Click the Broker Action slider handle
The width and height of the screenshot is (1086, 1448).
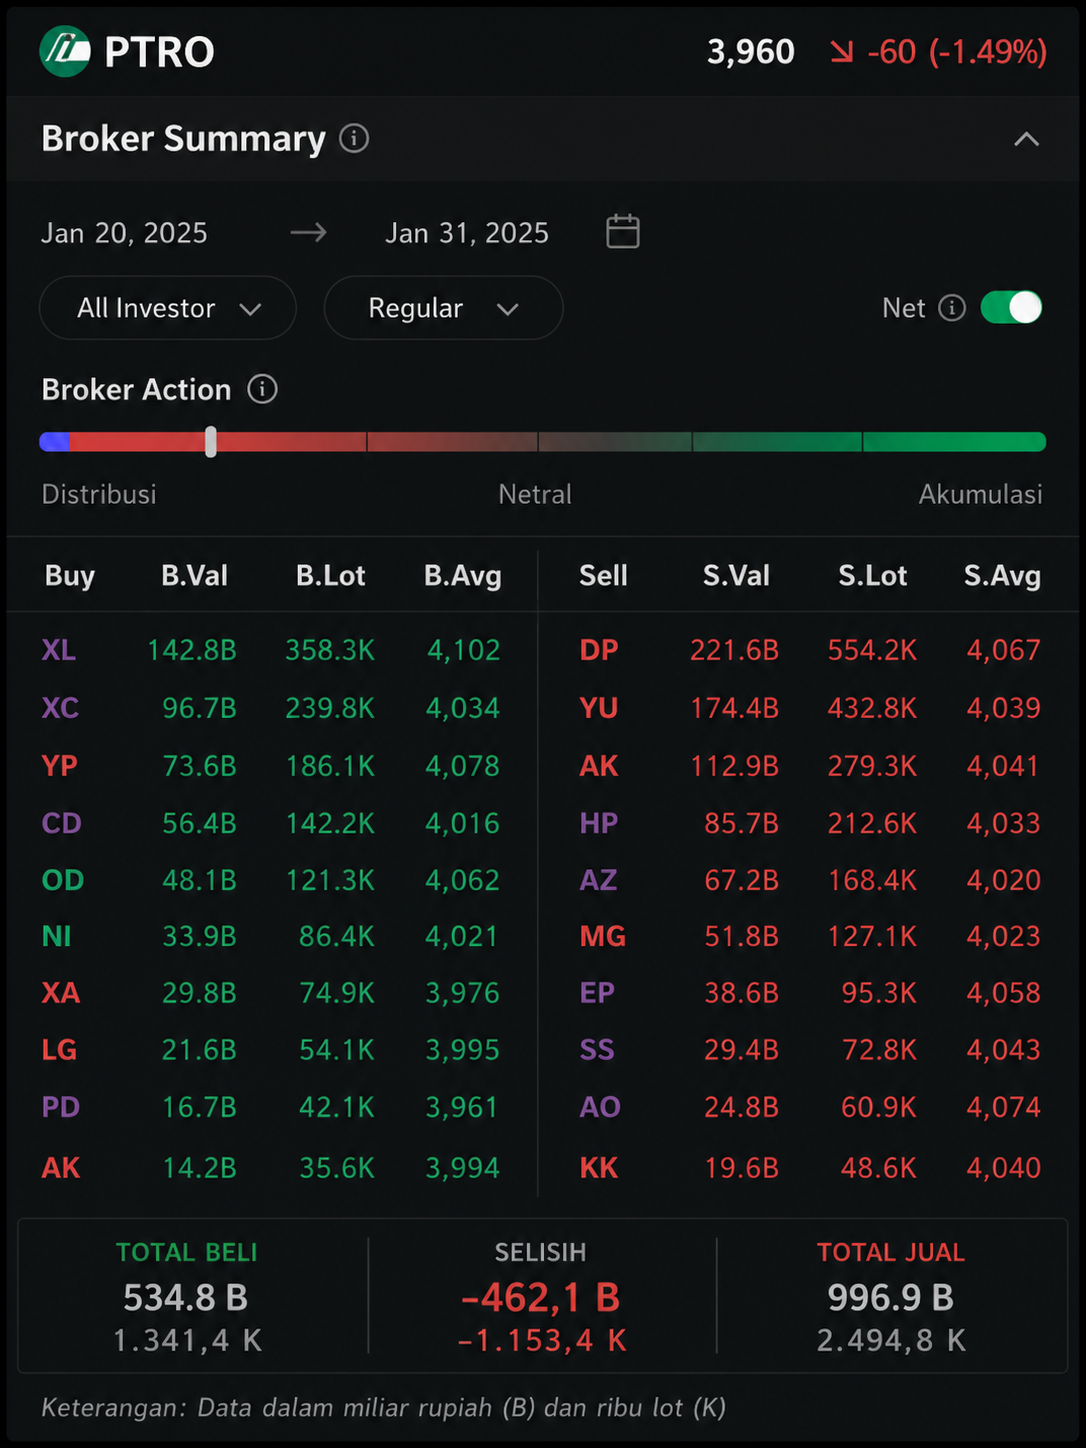click(x=211, y=442)
